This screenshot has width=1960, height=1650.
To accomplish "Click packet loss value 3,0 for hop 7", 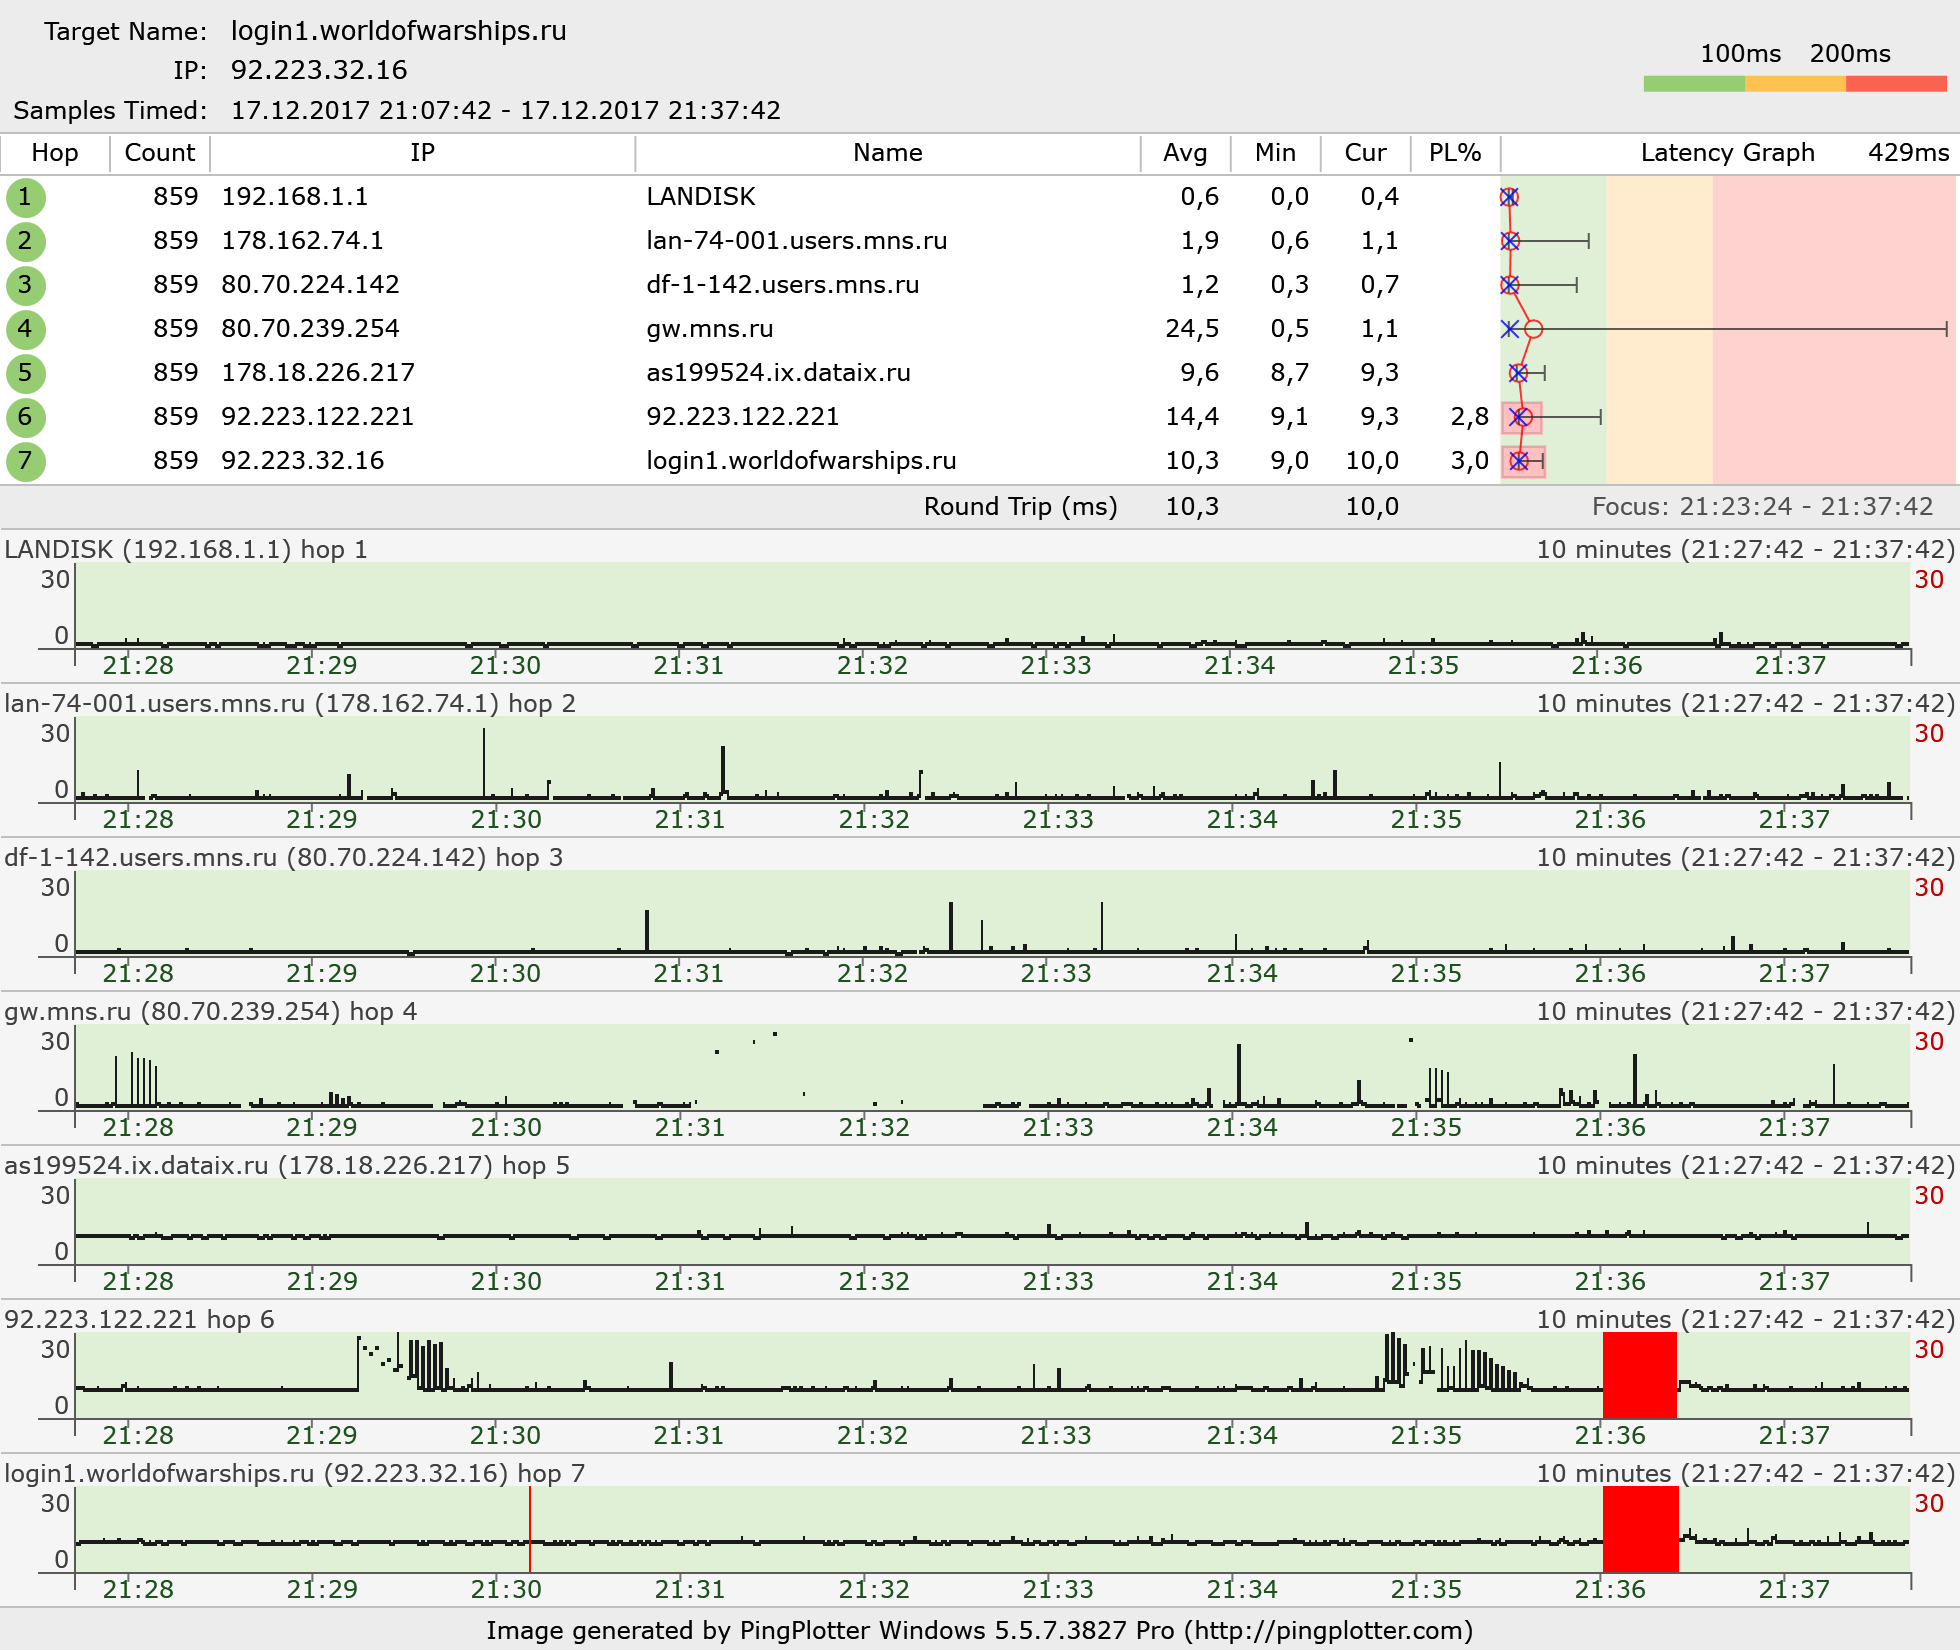I will click(x=1470, y=461).
